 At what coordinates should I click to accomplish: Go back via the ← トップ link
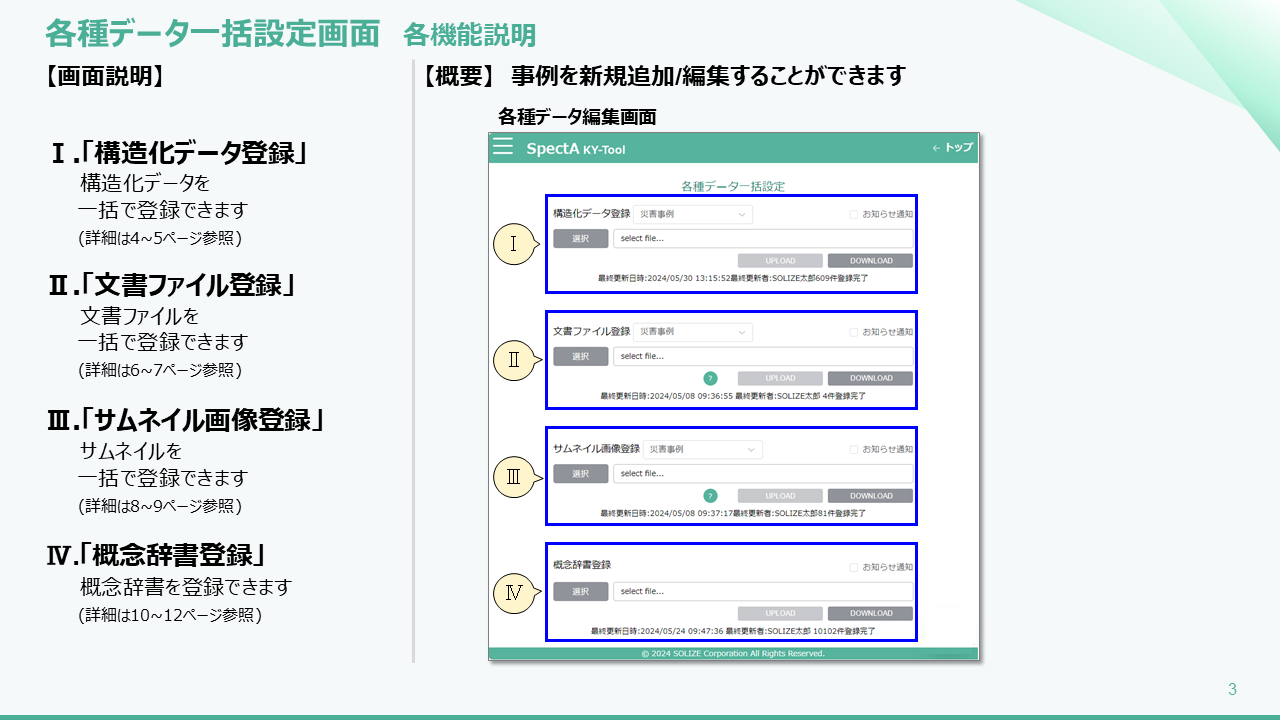tap(952, 148)
